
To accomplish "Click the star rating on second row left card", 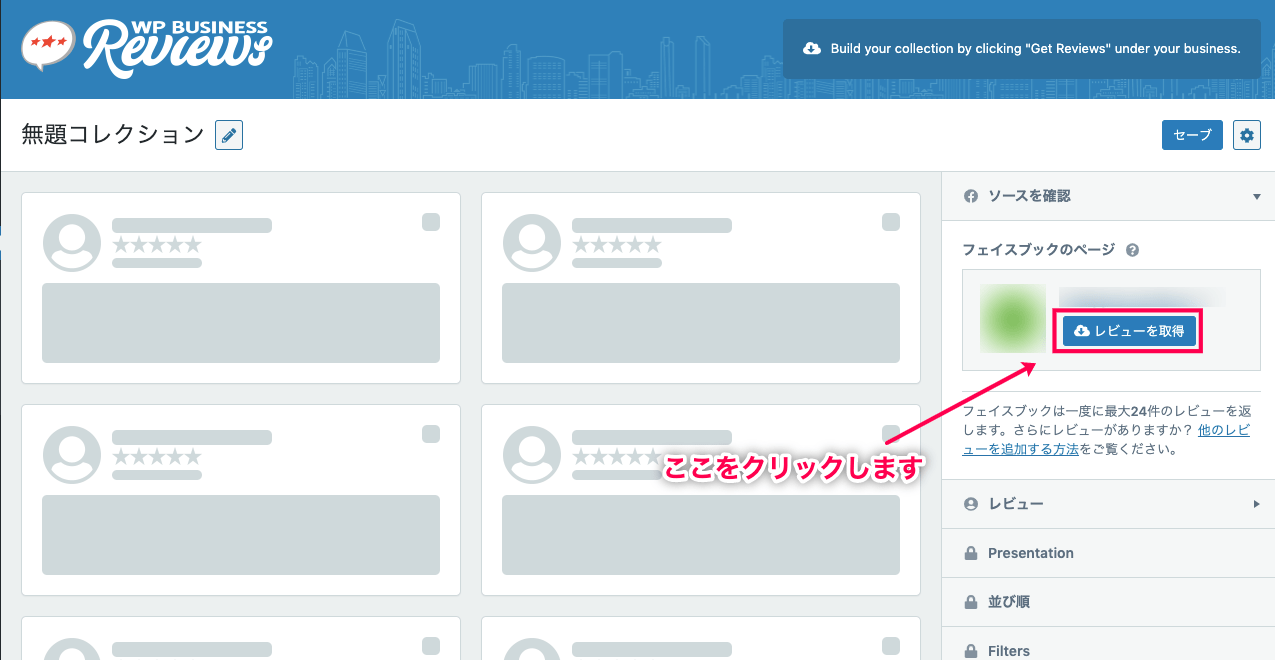I will pos(157,457).
